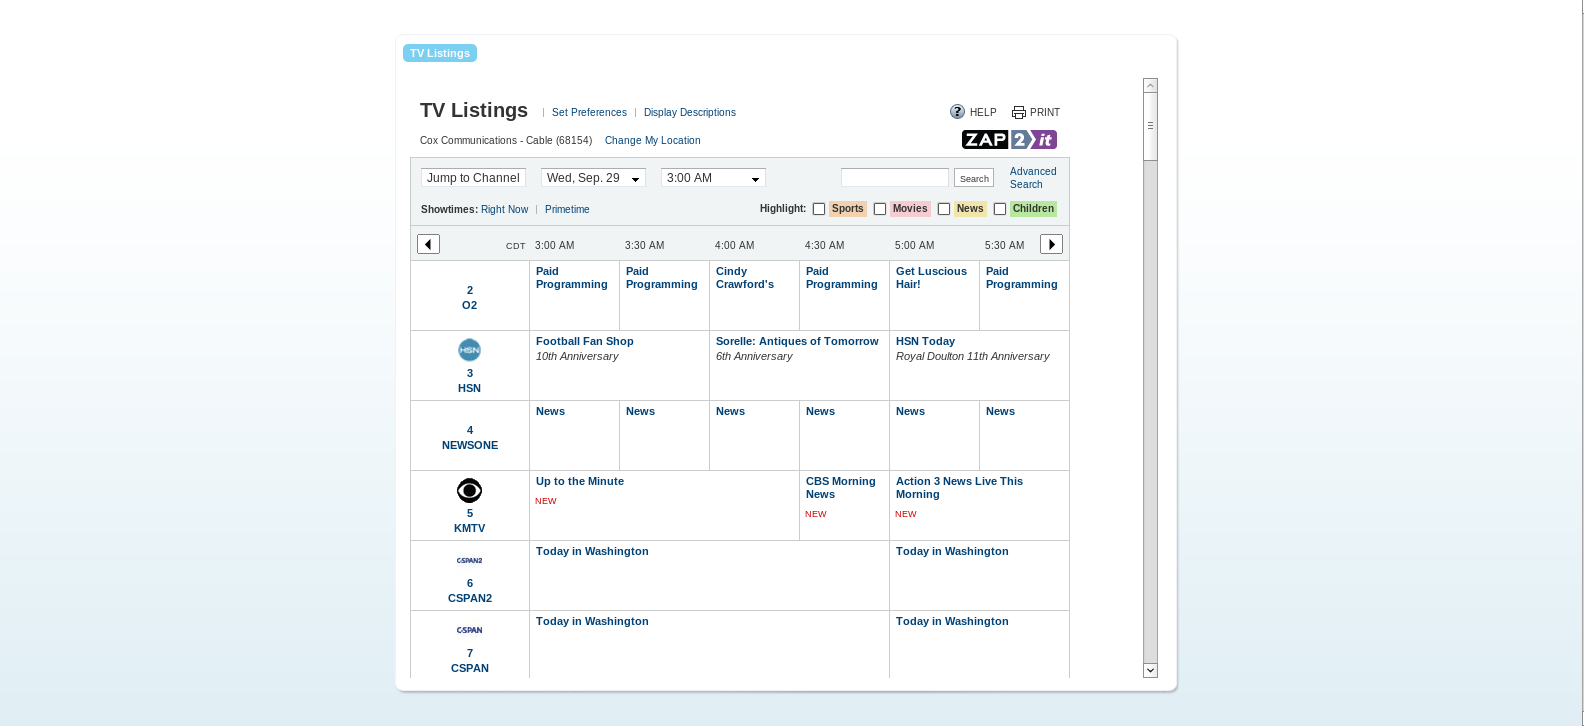Click the Help question mark icon
Screen dimensions: 1584x726
pyautogui.click(x=957, y=112)
